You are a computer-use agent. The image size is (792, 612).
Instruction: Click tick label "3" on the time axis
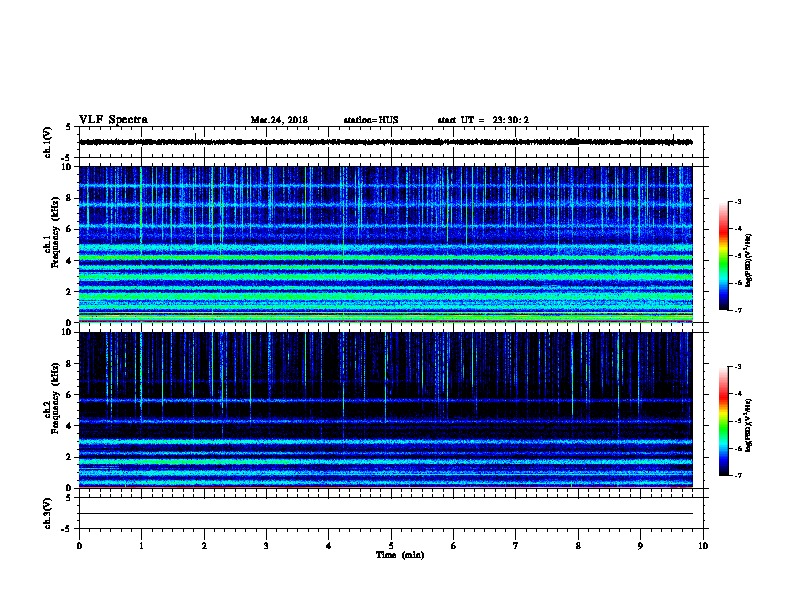(x=266, y=545)
